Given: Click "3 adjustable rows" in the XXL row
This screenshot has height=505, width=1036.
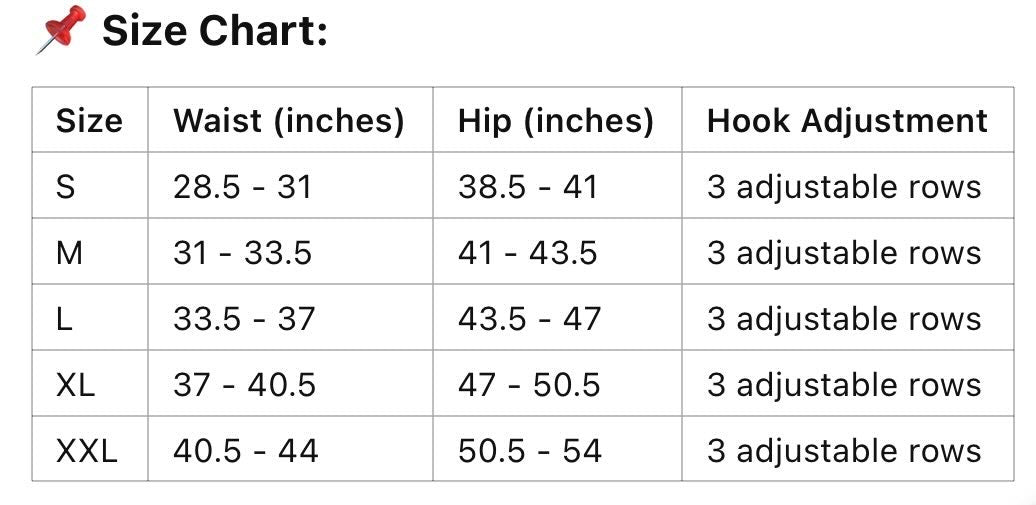Looking at the screenshot, I should [x=844, y=451].
